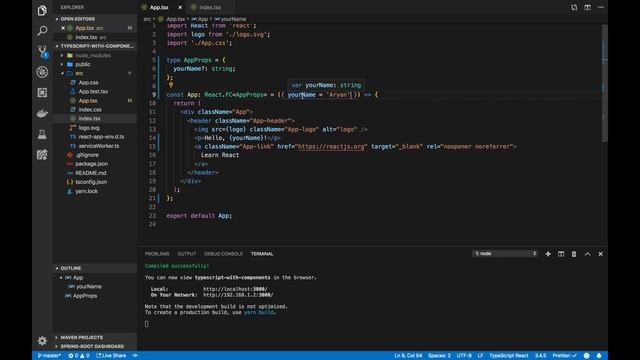Start Live Share from status bar
Viewport: 640px width, 360px height.
[x=111, y=356]
